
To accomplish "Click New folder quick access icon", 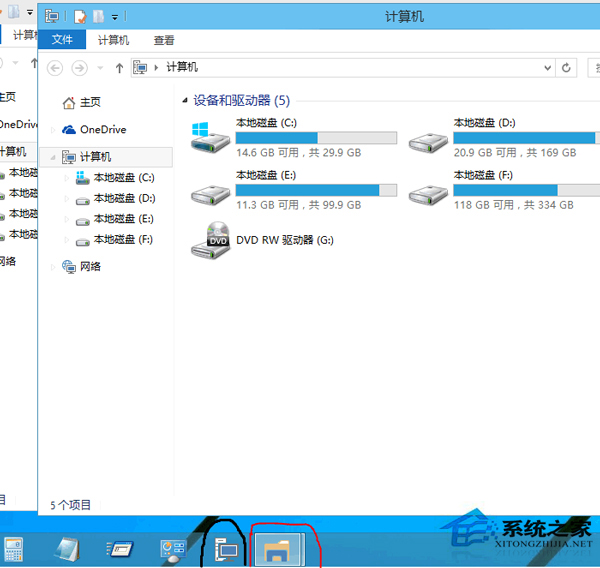I will pyautogui.click(x=99, y=16).
